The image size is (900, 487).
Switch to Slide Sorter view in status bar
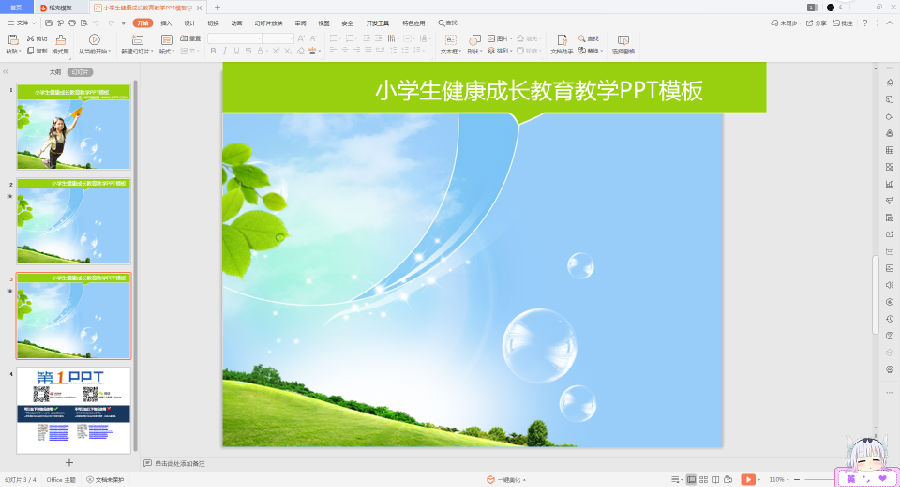pyautogui.click(x=703, y=479)
